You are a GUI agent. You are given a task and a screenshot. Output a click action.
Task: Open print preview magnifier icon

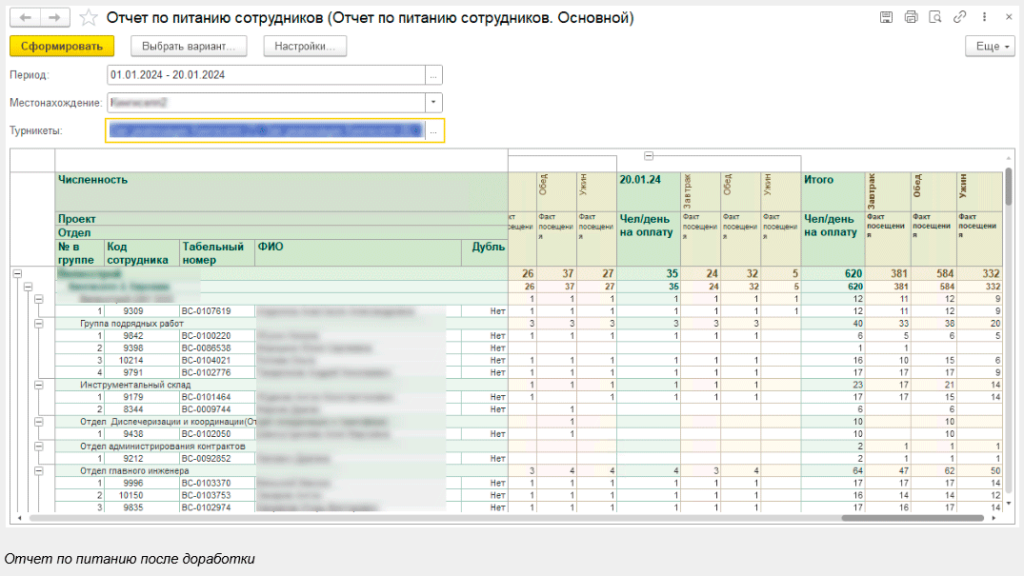coord(935,17)
